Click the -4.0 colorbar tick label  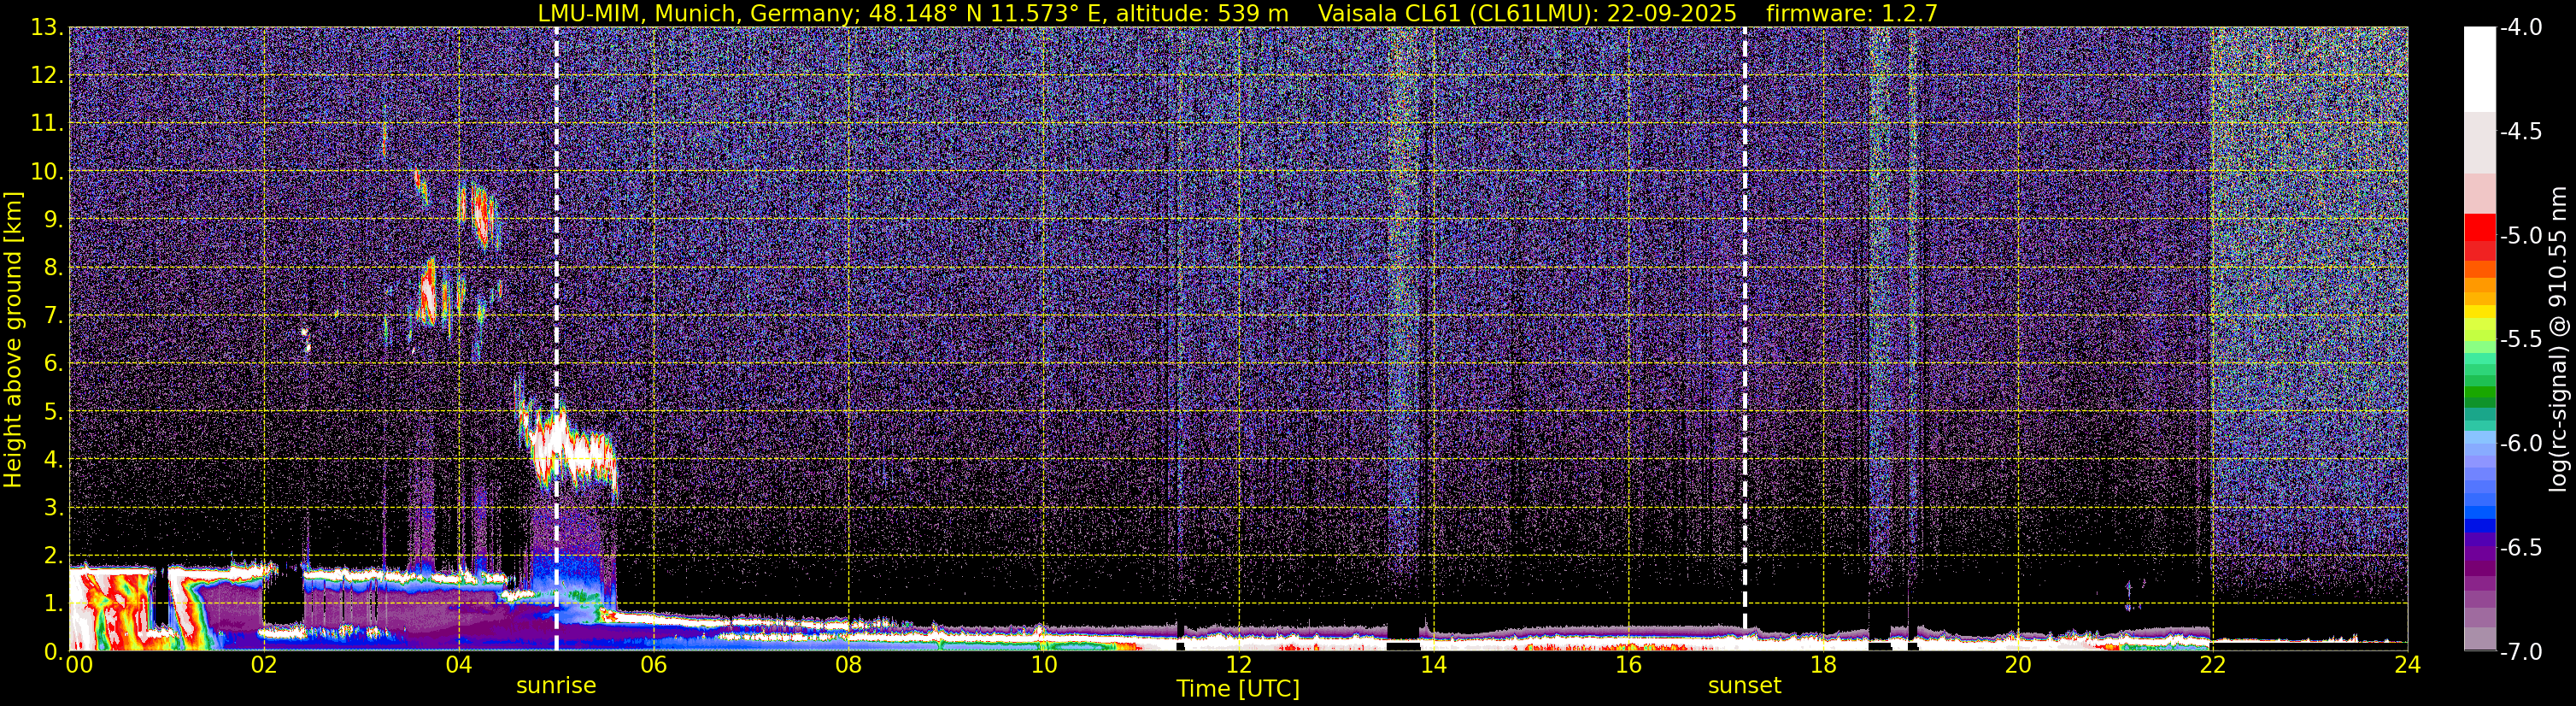[2520, 27]
